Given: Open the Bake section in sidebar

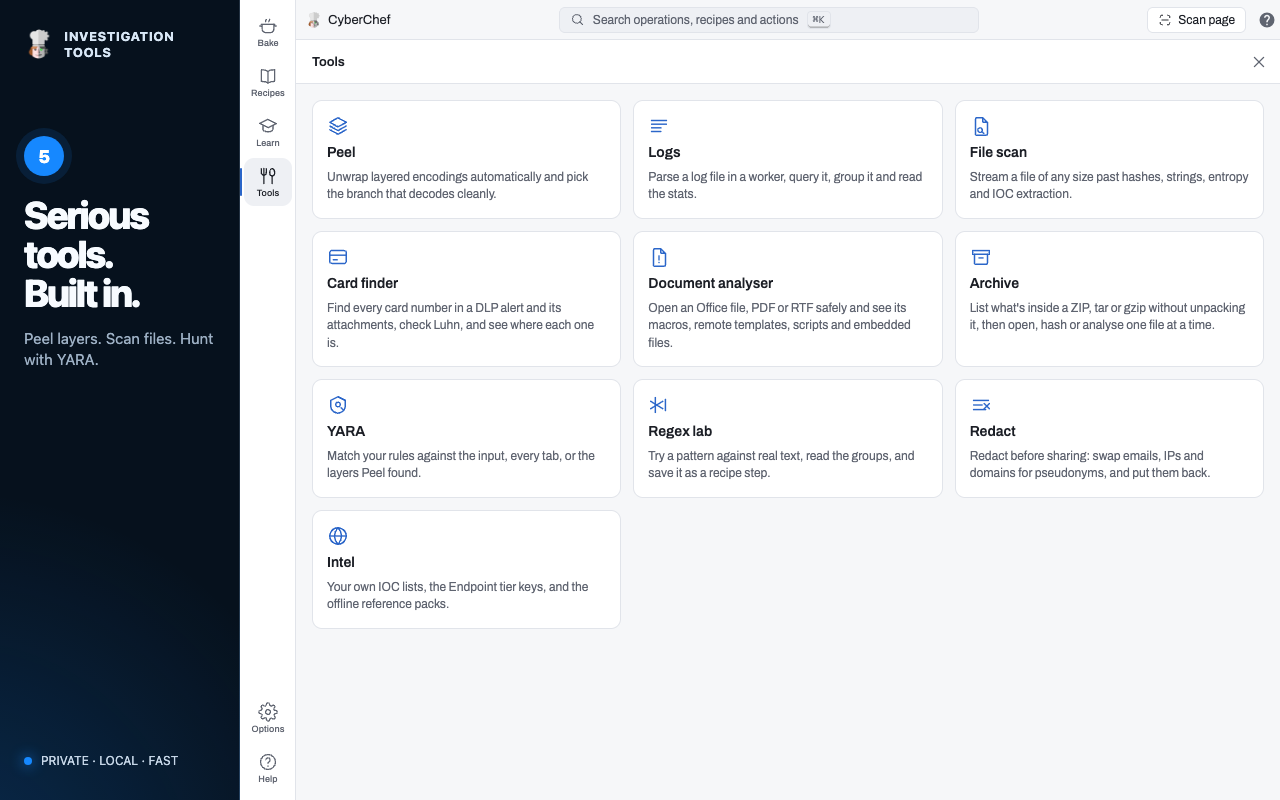Looking at the screenshot, I should [268, 32].
